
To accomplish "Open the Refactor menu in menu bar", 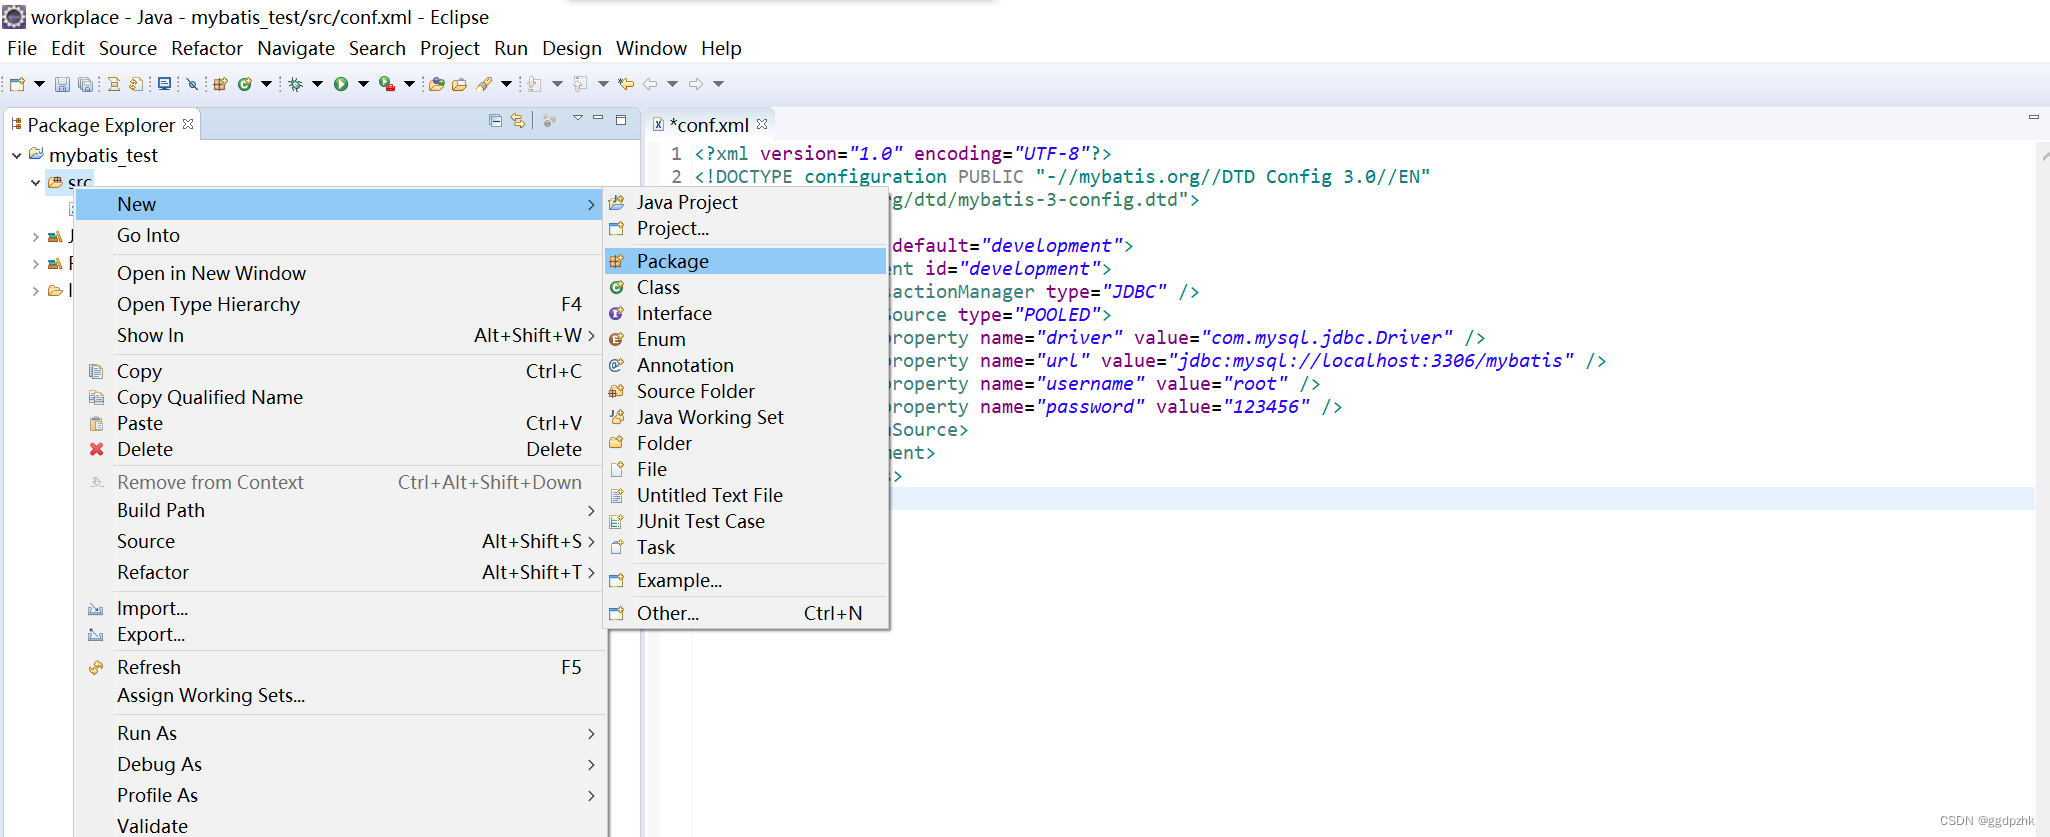I will tap(207, 48).
